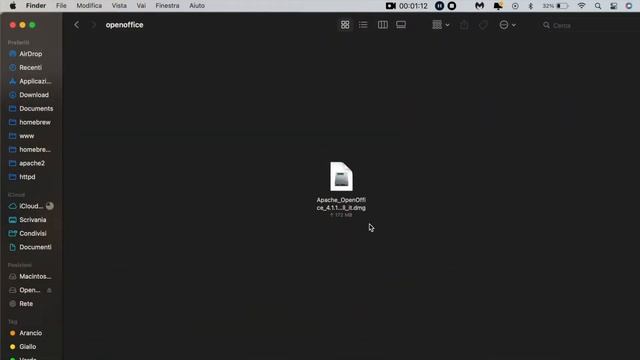Switch Finder to column view
Screen dimensions: 640x360
point(382,25)
